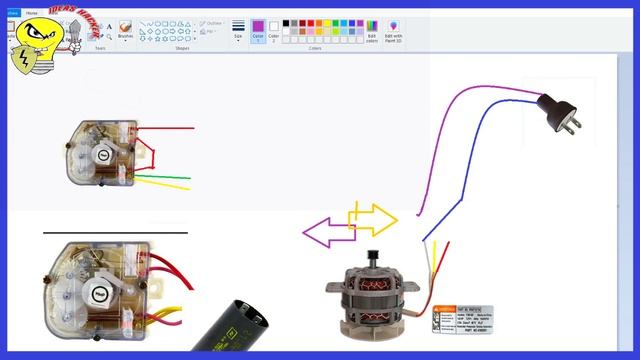Image resolution: width=640 pixels, height=360 pixels.
Task: Select the Rectangle shape
Action: 165,24
